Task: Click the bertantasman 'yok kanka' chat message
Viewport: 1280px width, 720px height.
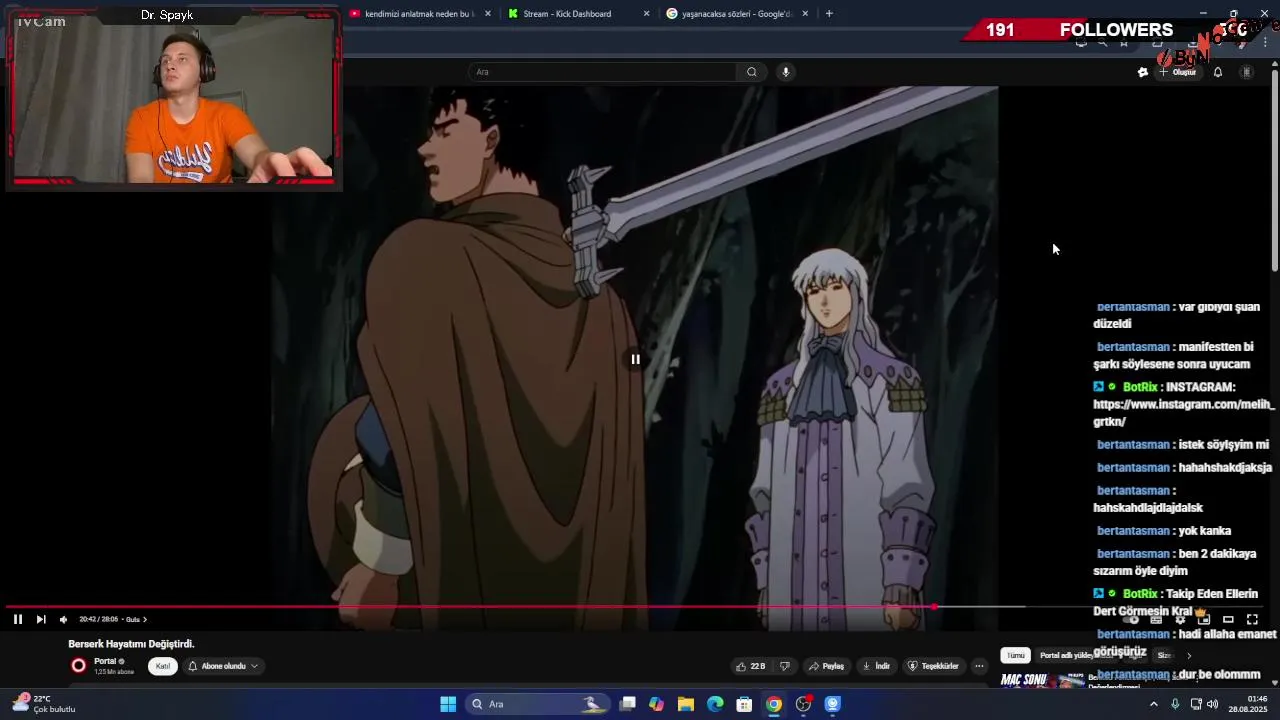Action: pyautogui.click(x=1164, y=531)
